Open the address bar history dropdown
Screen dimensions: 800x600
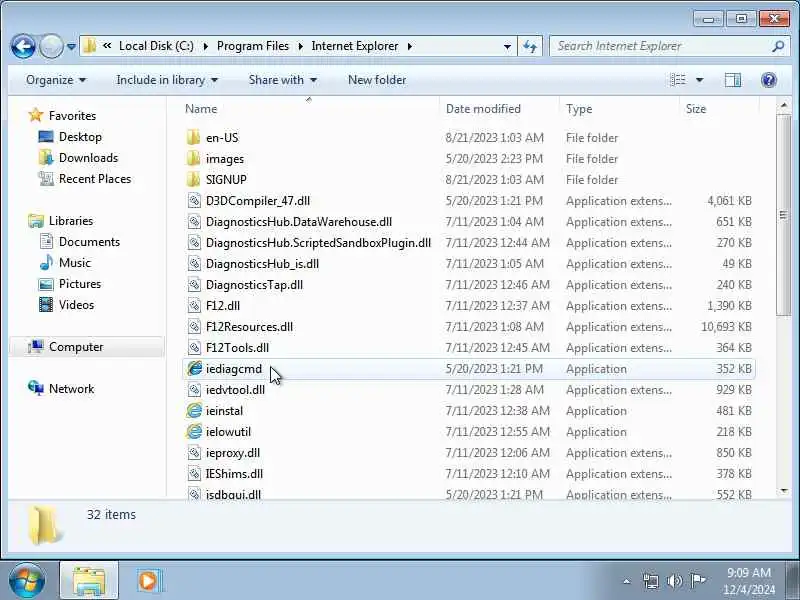[x=507, y=46]
